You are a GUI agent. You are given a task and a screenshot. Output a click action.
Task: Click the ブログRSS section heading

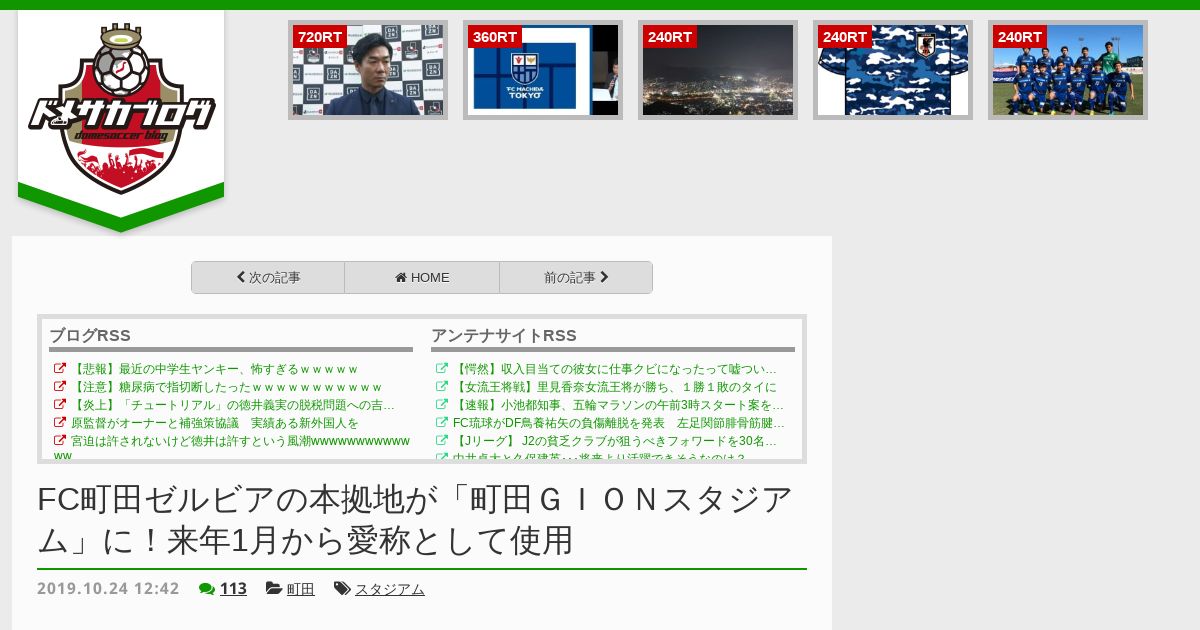pos(90,335)
